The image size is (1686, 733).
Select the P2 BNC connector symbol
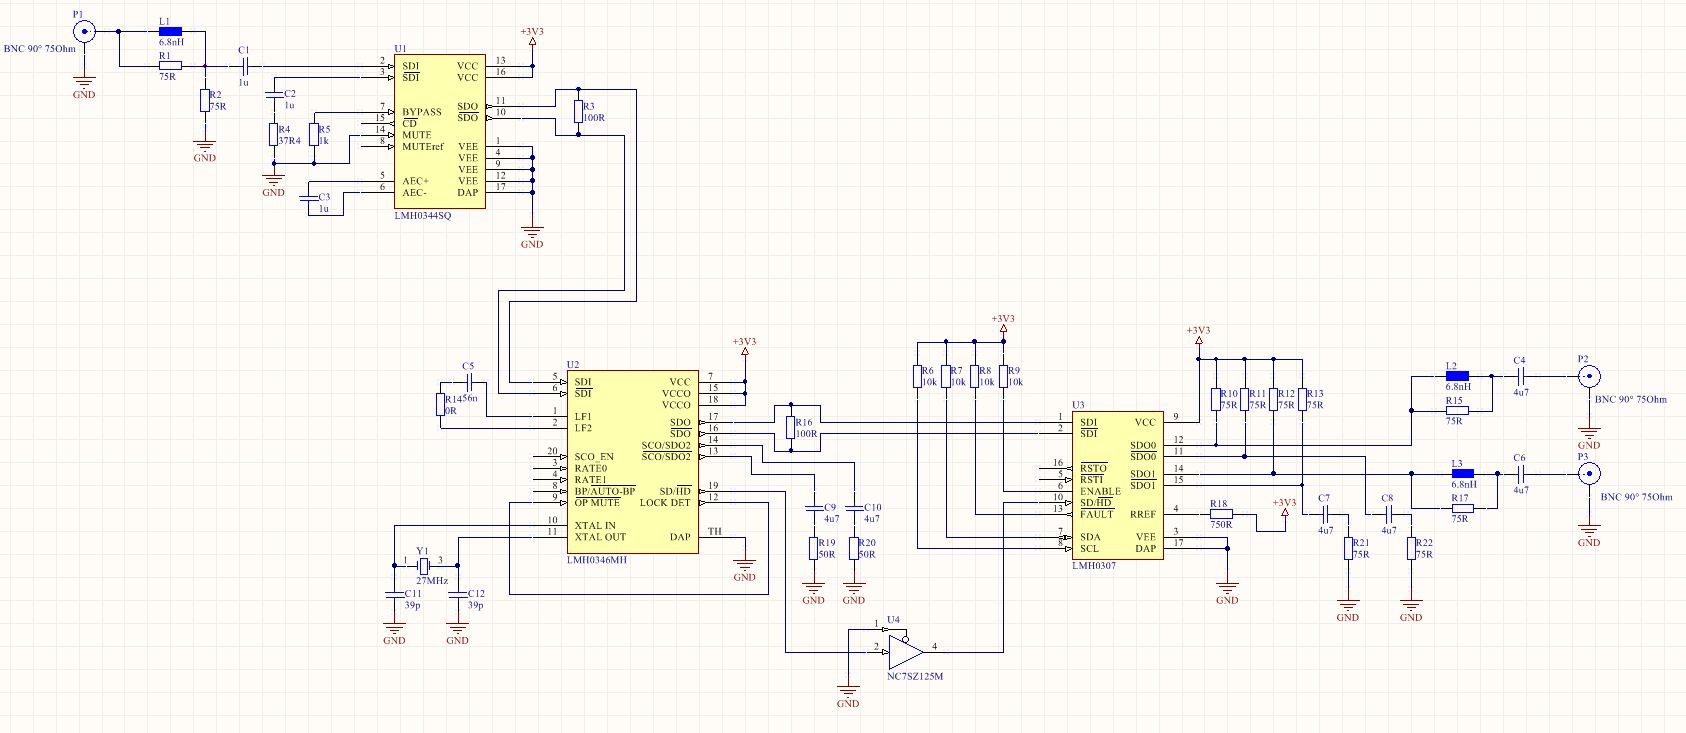[x=1588, y=376]
